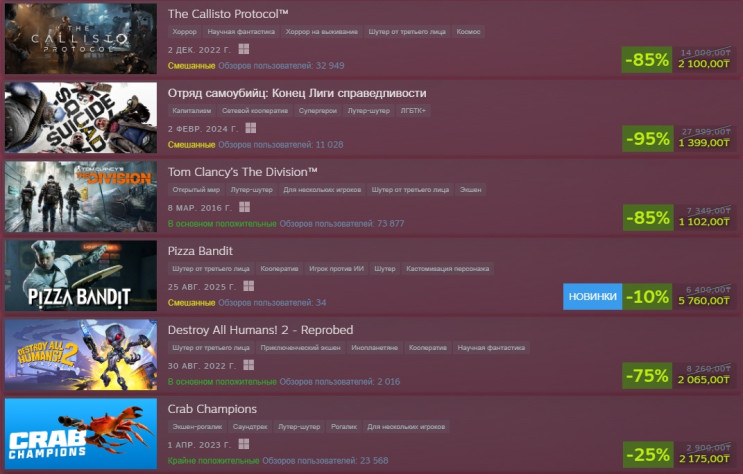Select the Кооператив tag on Destroy All Humans
This screenshot has height=474, width=743.
click(428, 347)
